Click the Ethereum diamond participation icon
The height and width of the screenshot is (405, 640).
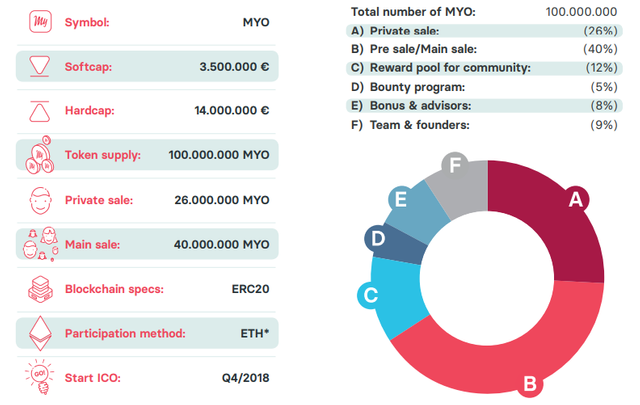pyautogui.click(x=40, y=334)
